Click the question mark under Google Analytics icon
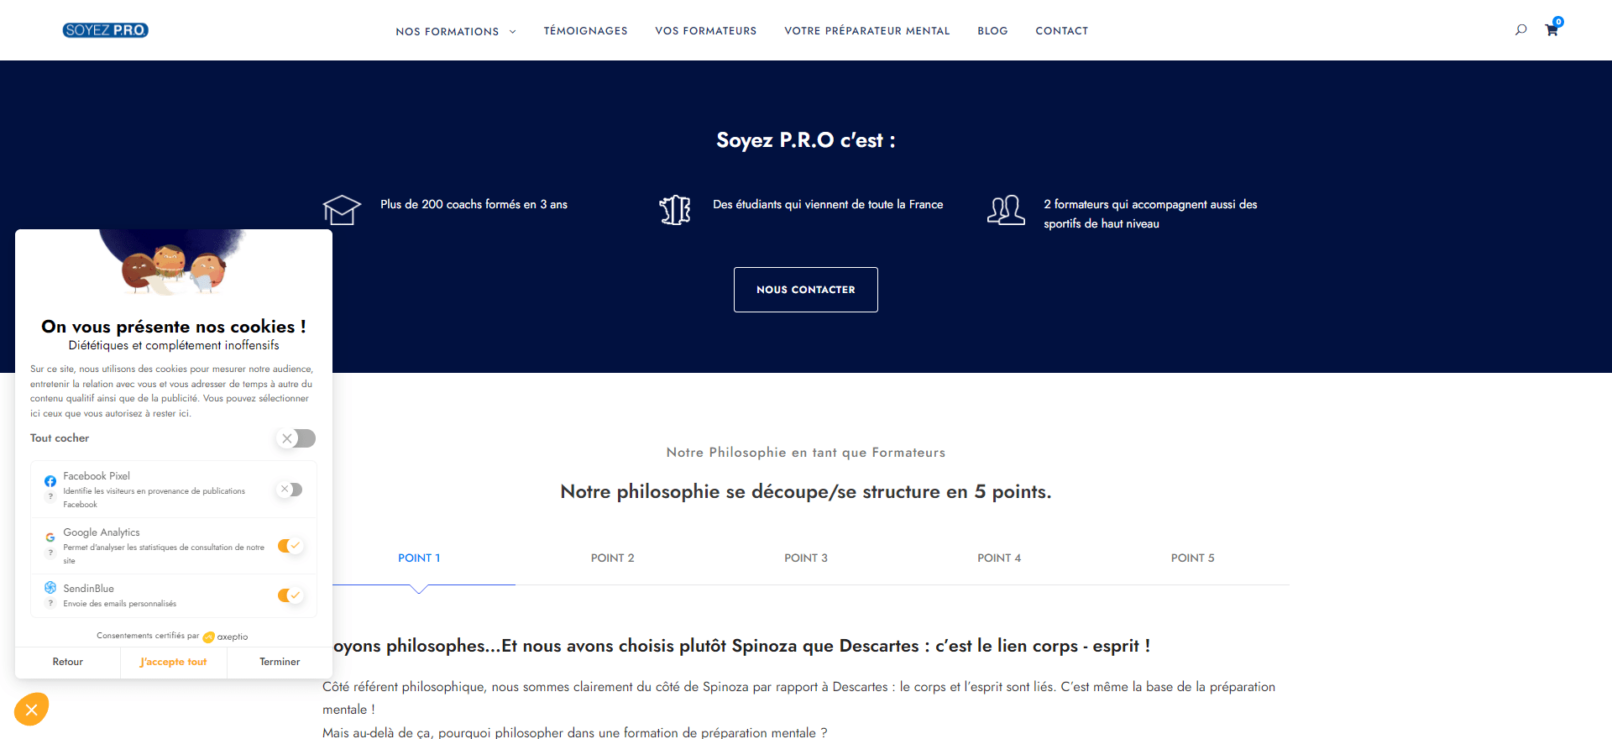1612x739 pixels. (x=50, y=552)
